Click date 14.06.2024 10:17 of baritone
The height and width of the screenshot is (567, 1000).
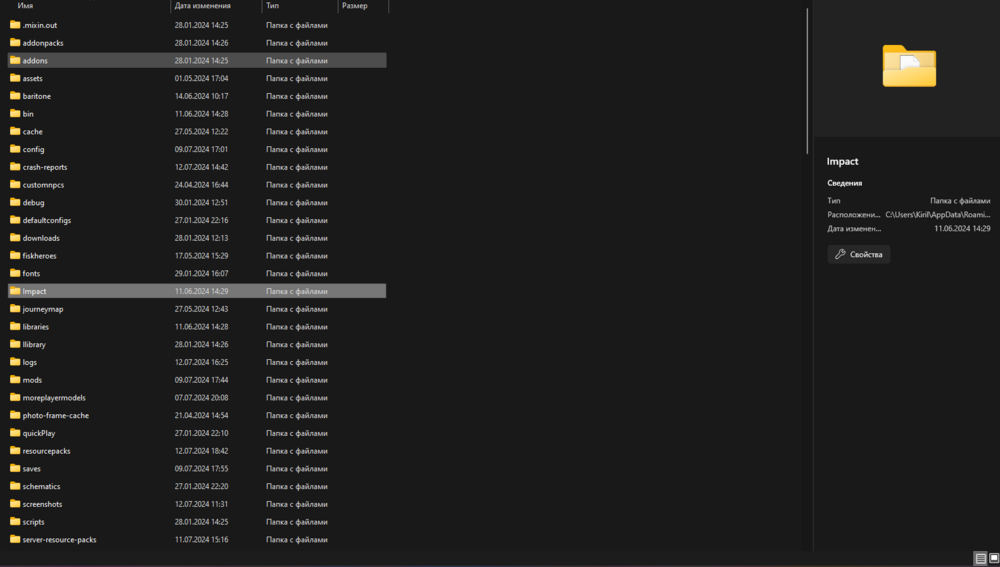(x=202, y=96)
